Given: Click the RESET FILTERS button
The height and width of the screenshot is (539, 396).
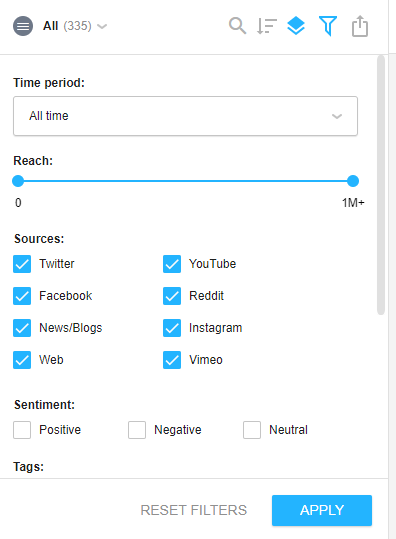Looking at the screenshot, I should click(x=194, y=510).
